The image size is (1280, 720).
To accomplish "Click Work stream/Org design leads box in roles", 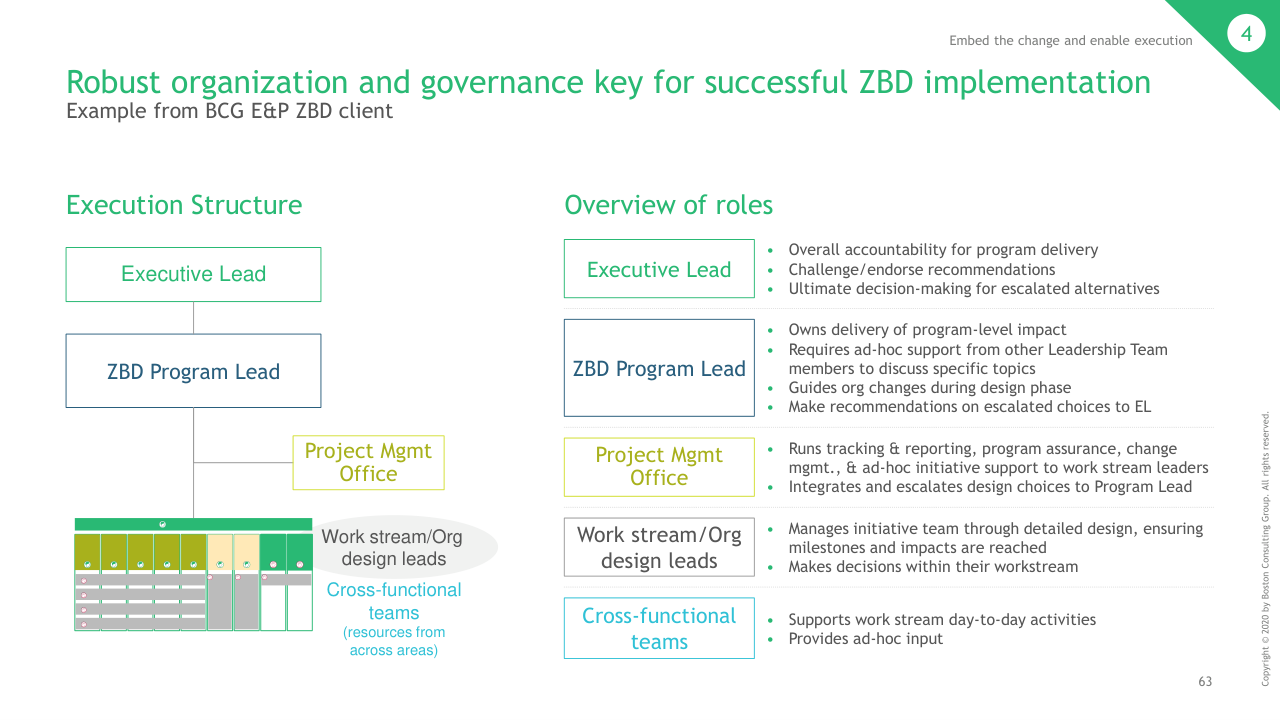I will point(659,547).
